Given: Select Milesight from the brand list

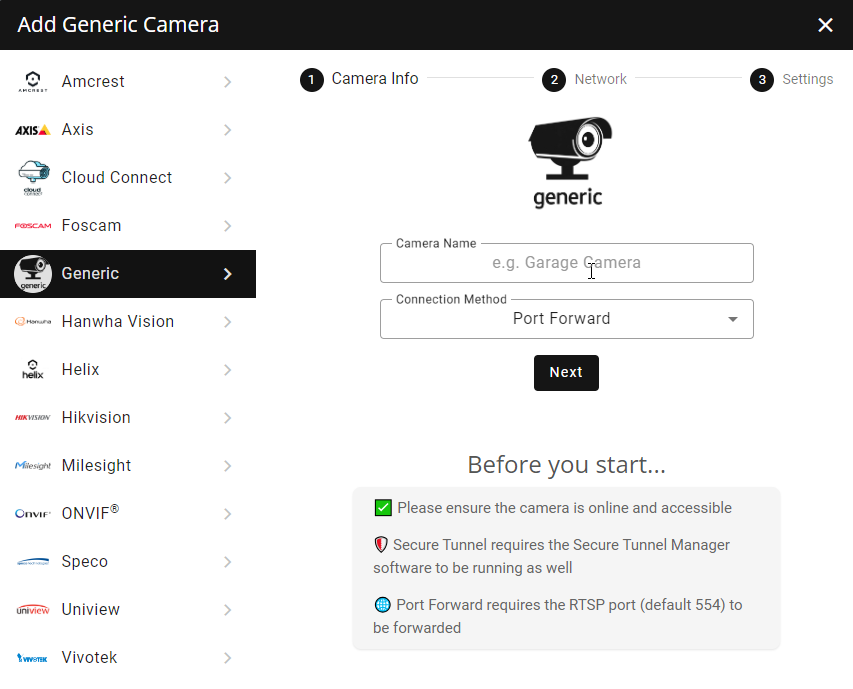Looking at the screenshot, I should tap(128, 466).
